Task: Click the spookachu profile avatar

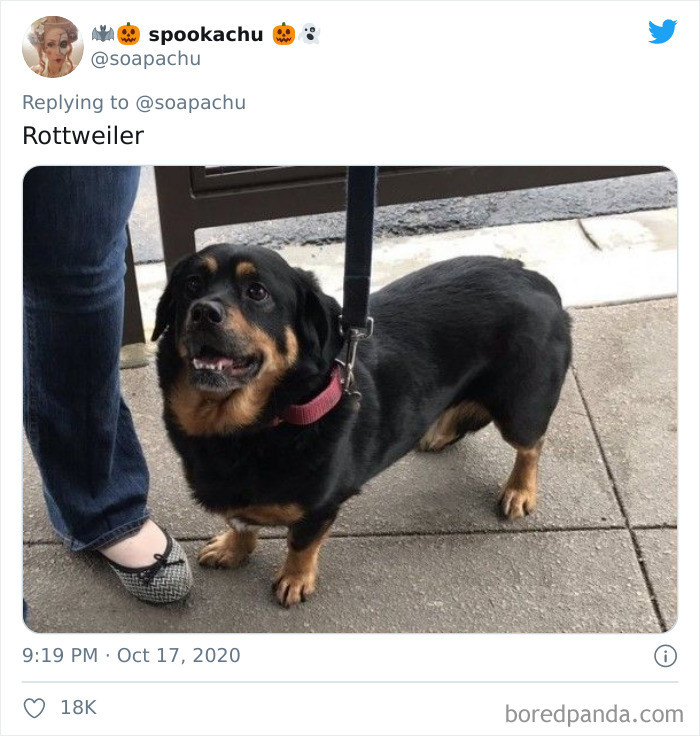Action: [53, 46]
